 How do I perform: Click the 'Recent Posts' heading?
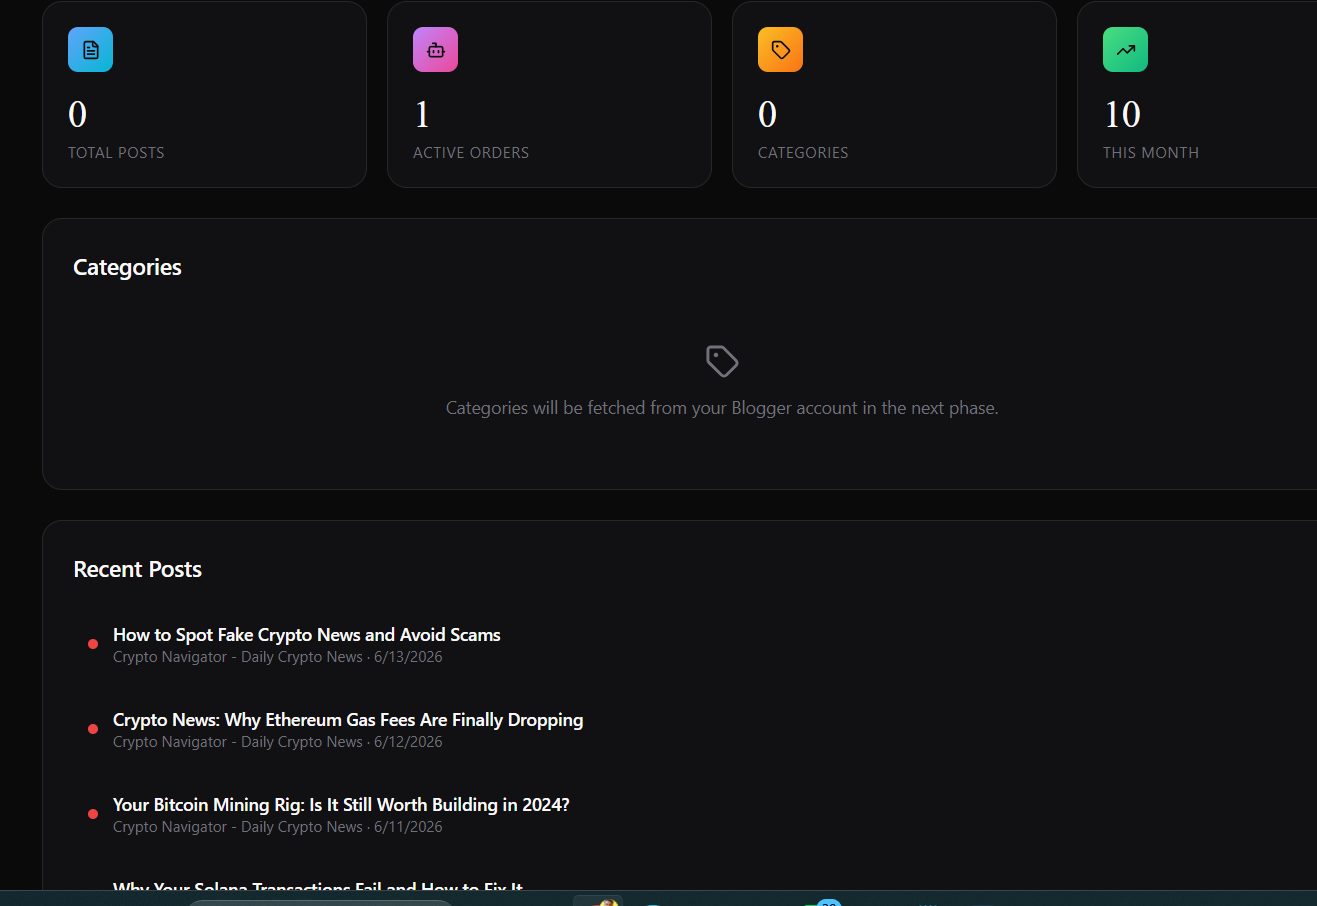point(137,569)
